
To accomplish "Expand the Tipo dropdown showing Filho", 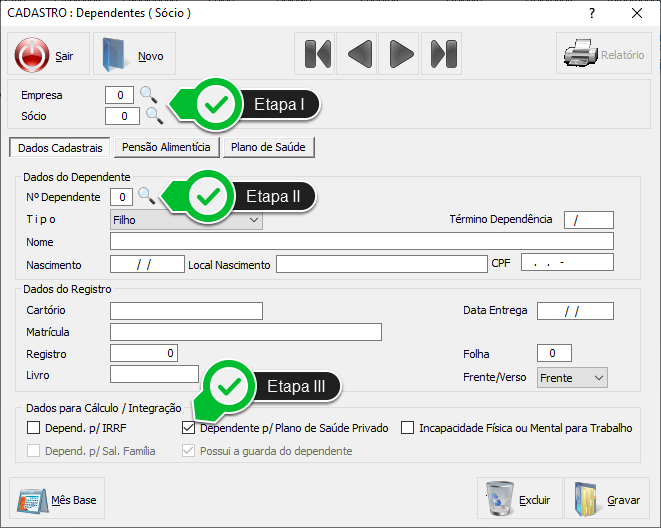I will tap(251, 220).
